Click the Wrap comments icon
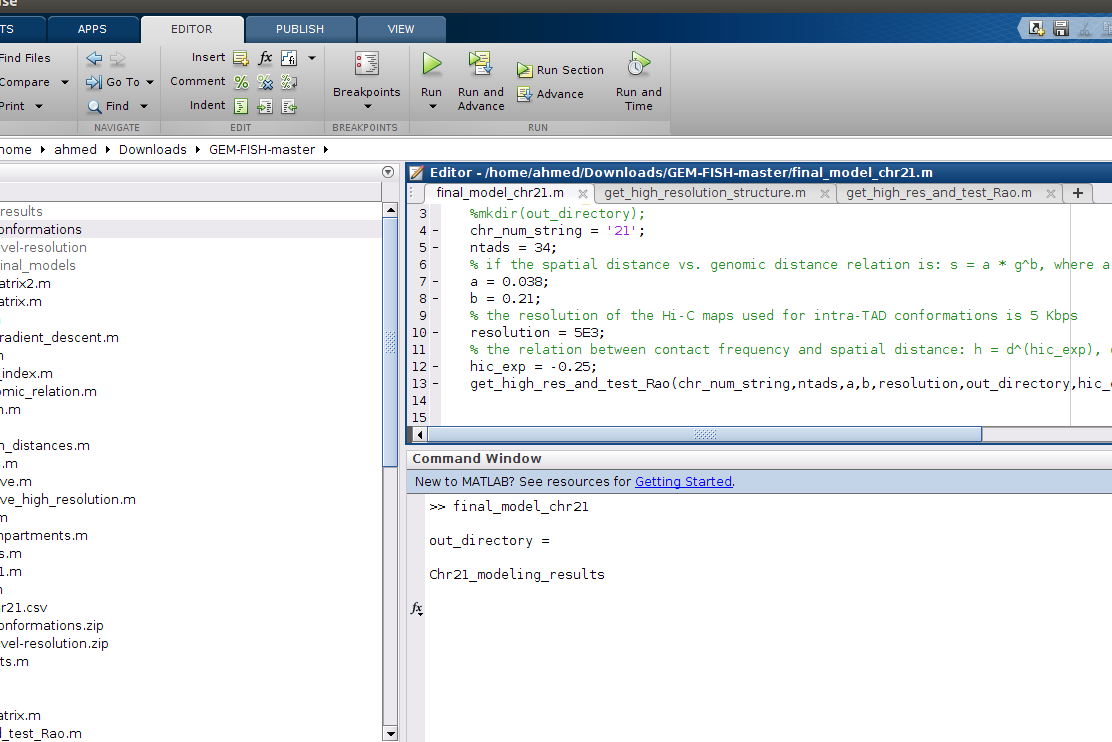Image resolution: width=1112 pixels, height=742 pixels. pyautogui.click(x=289, y=82)
